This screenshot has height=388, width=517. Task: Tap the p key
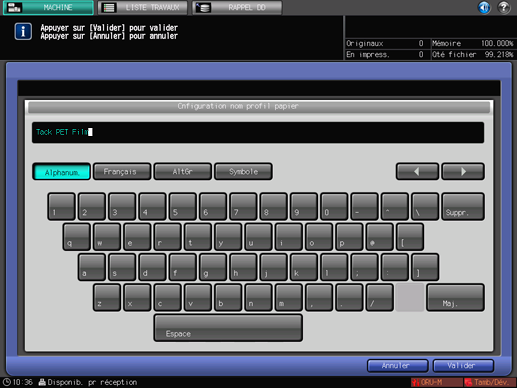pos(350,237)
